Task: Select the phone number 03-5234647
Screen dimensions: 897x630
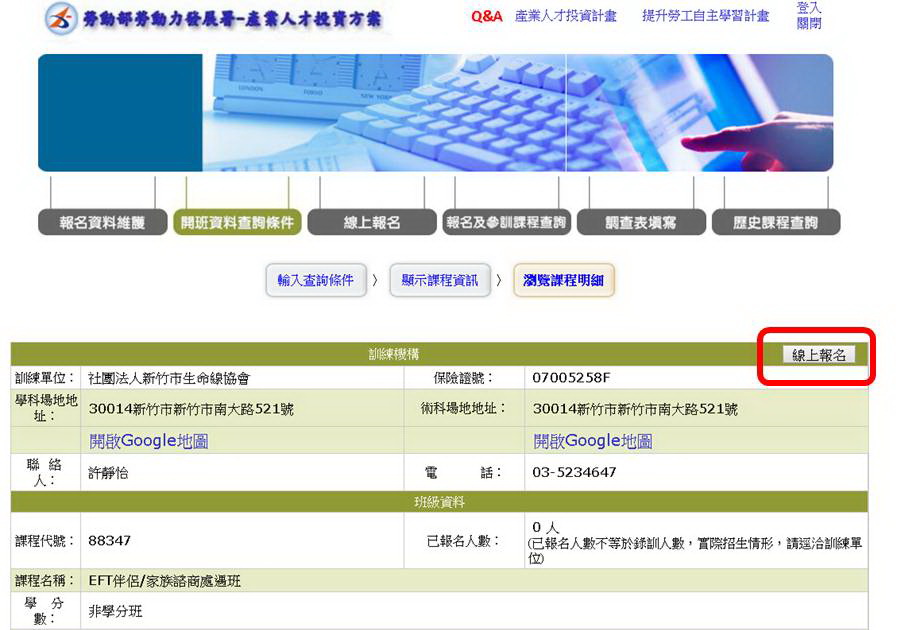Action: click(574, 472)
